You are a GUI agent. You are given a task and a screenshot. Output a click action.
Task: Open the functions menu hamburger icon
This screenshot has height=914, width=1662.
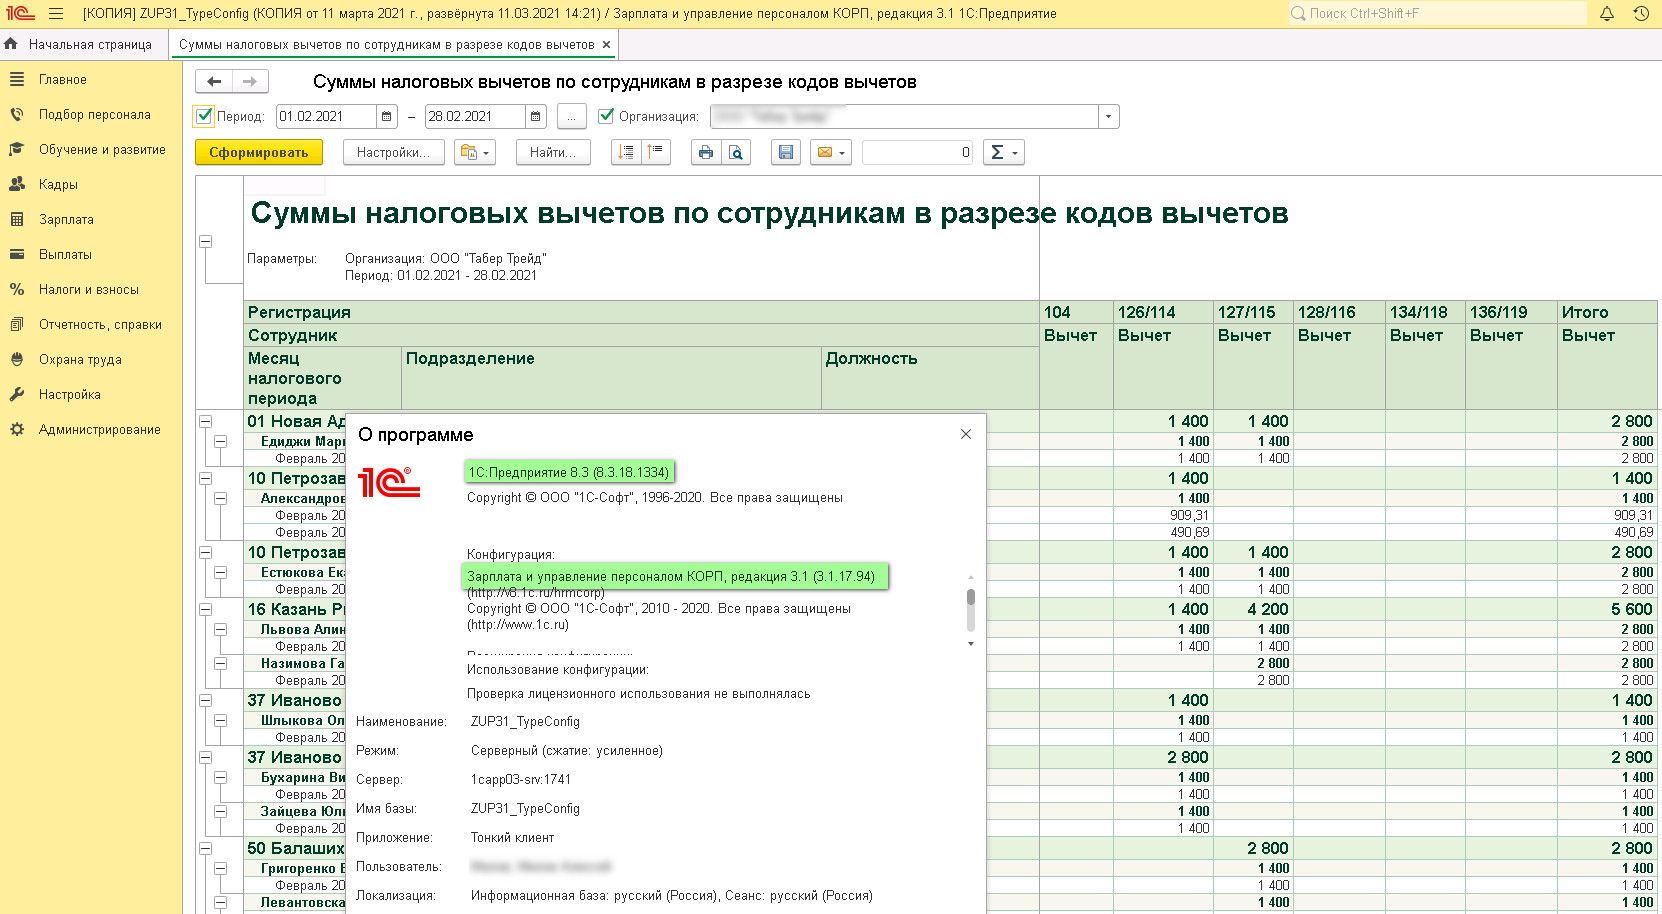point(56,14)
